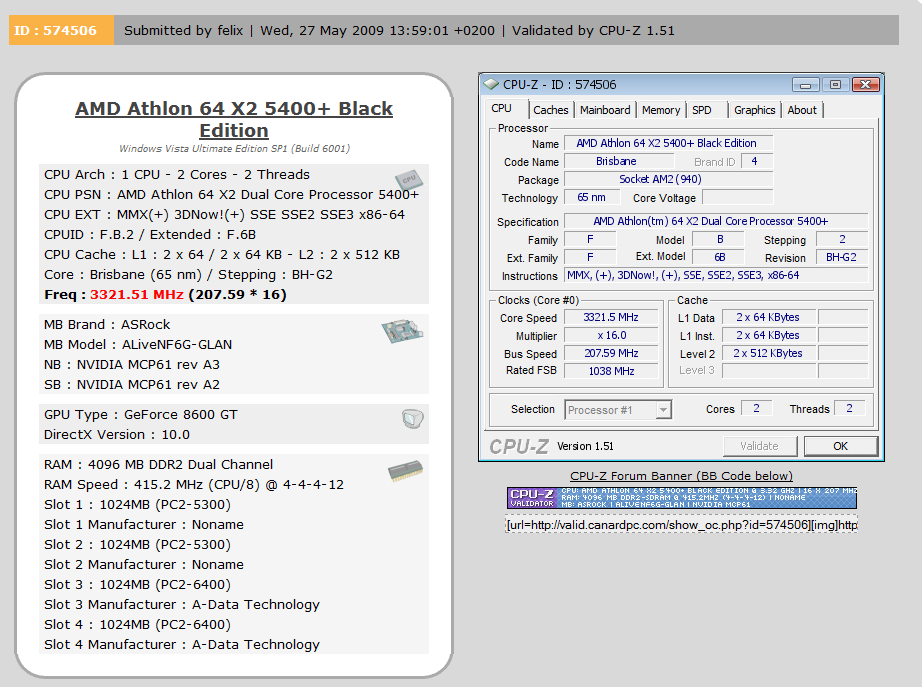Close the CPU-Z window
The width and height of the screenshot is (922, 687).
pyautogui.click(x=866, y=85)
